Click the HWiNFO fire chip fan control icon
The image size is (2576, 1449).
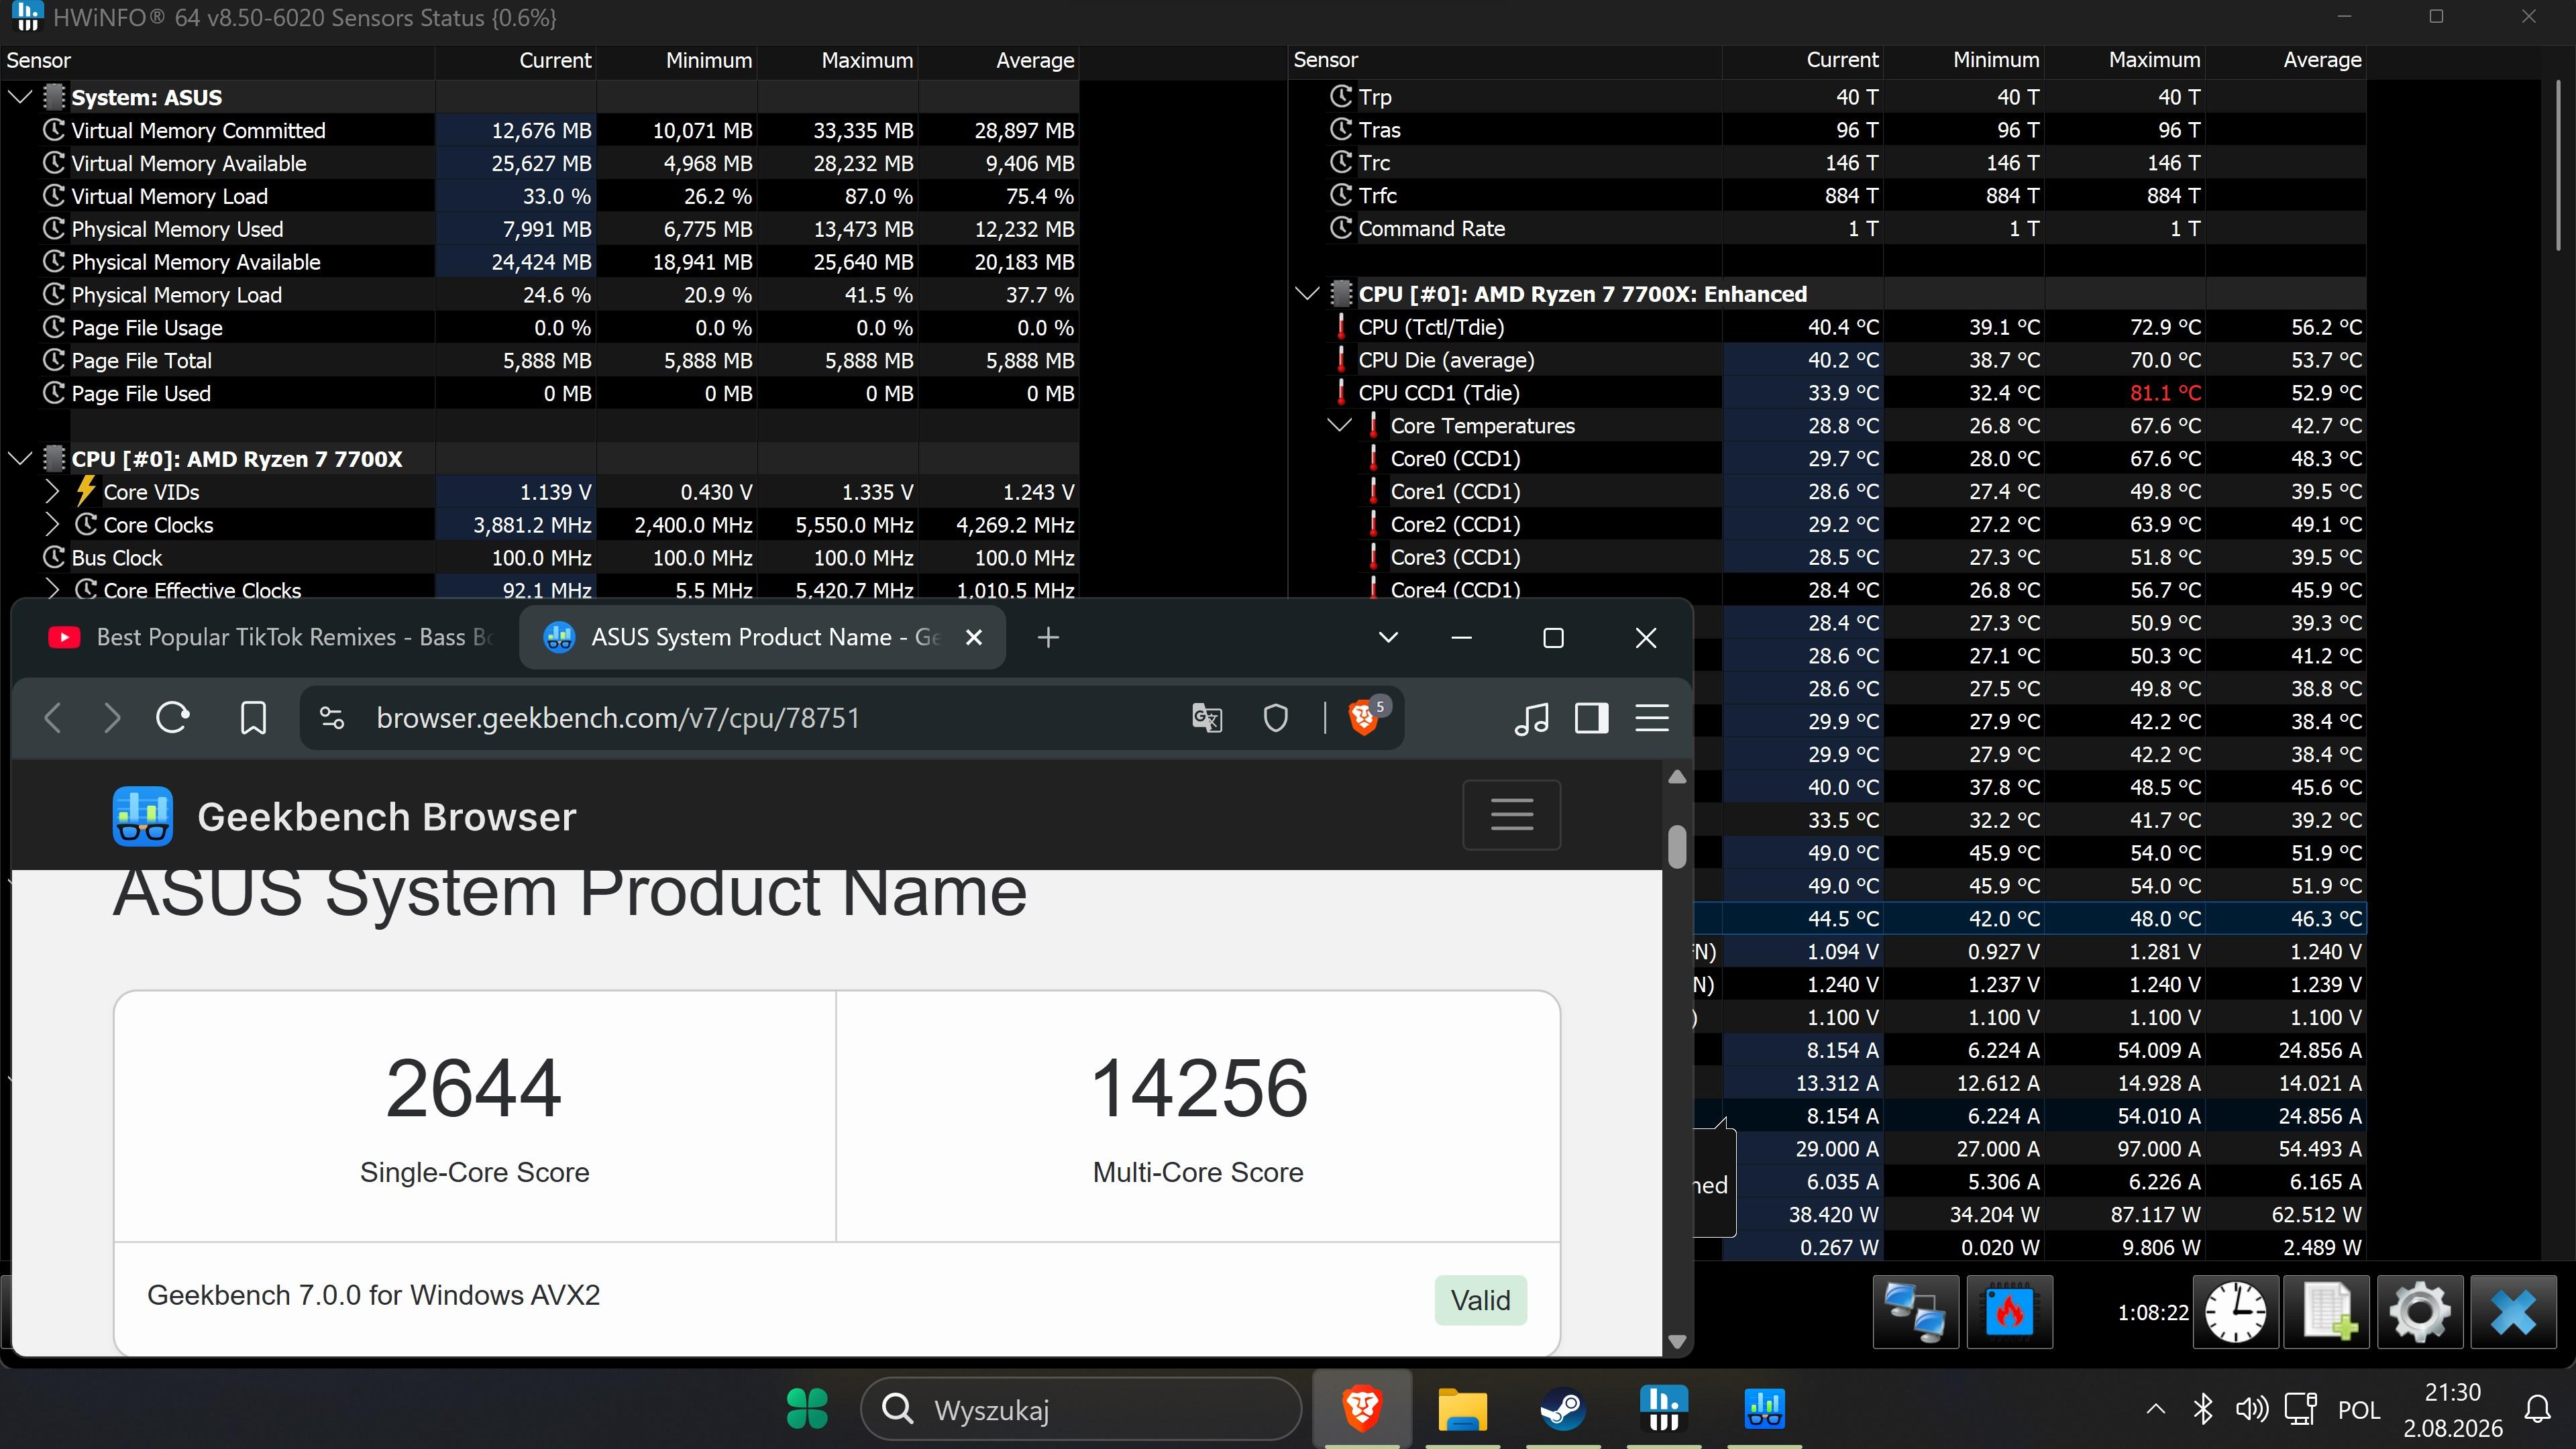[x=2009, y=1312]
